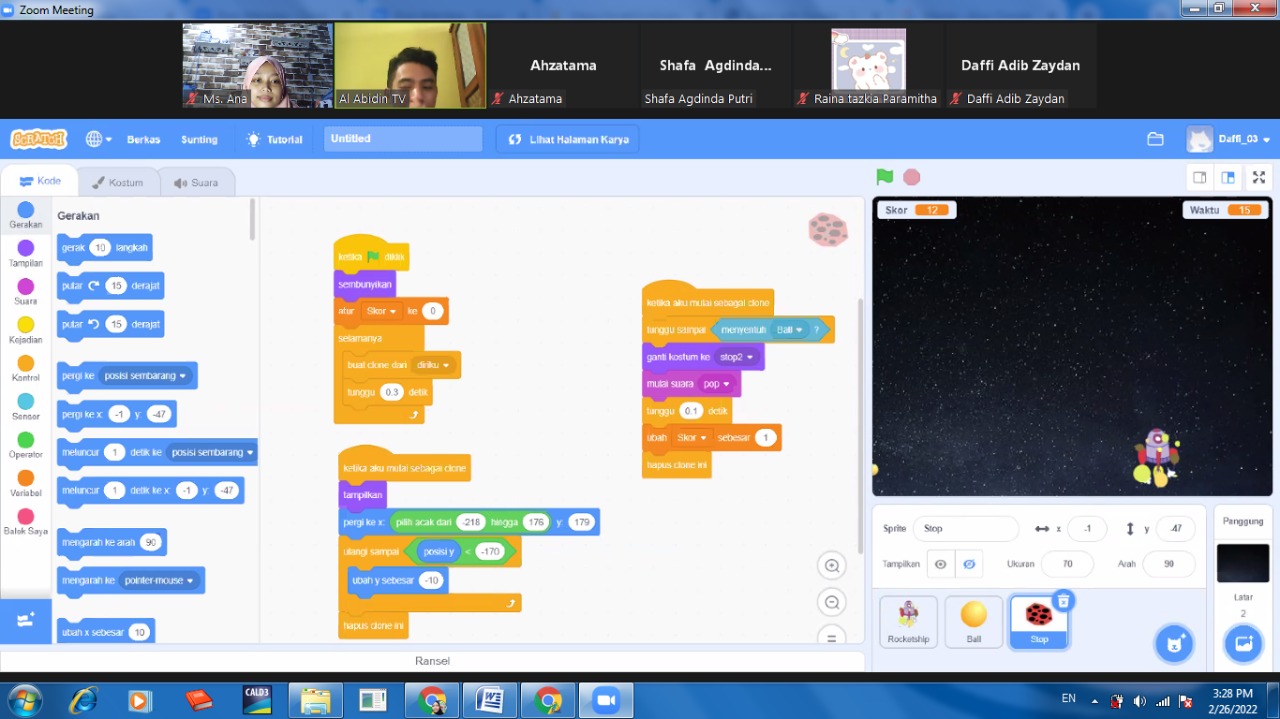Screen dimensions: 1280x719
Task: Click the Sprite name field Stop
Action: pyautogui.click(x=965, y=528)
